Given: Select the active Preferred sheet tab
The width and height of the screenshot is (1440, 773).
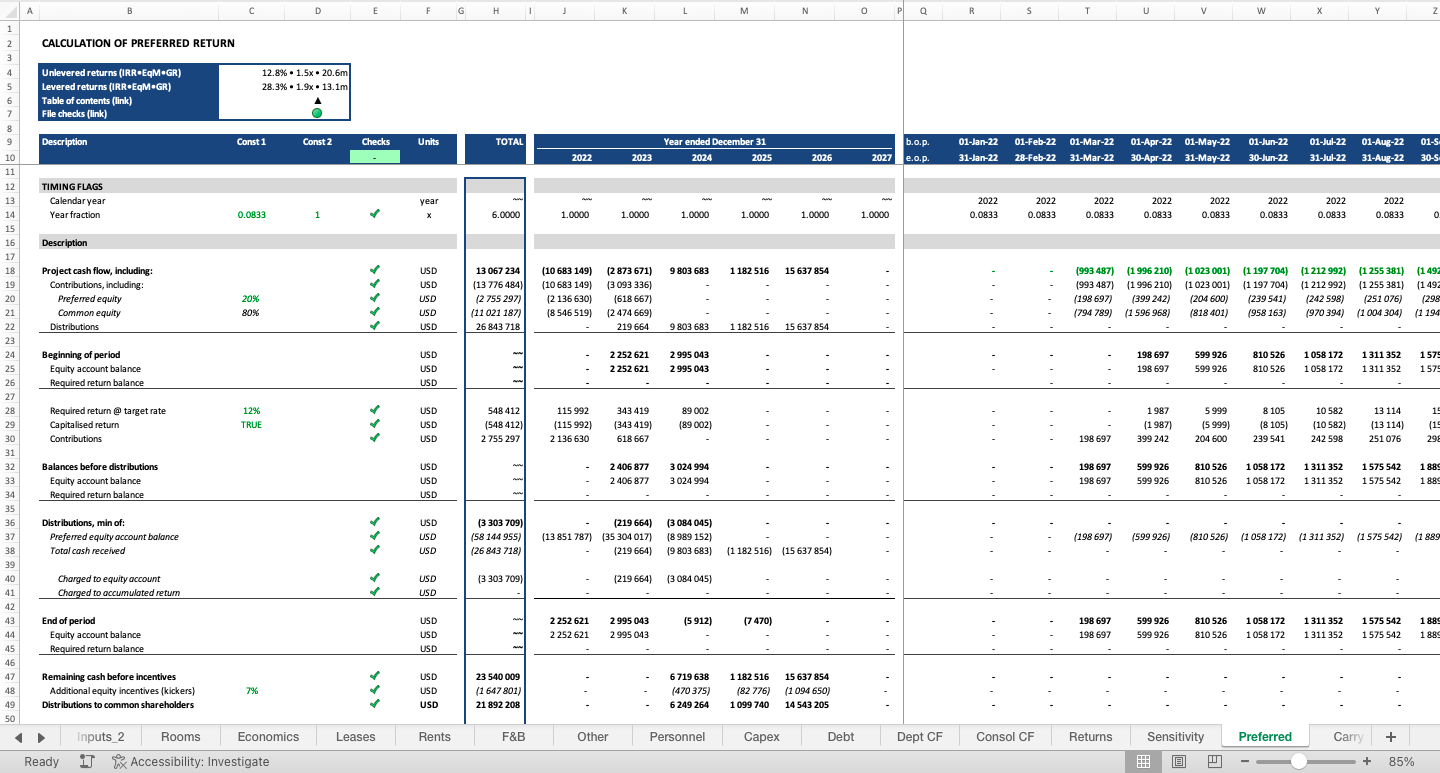Looking at the screenshot, I should 1265,737.
